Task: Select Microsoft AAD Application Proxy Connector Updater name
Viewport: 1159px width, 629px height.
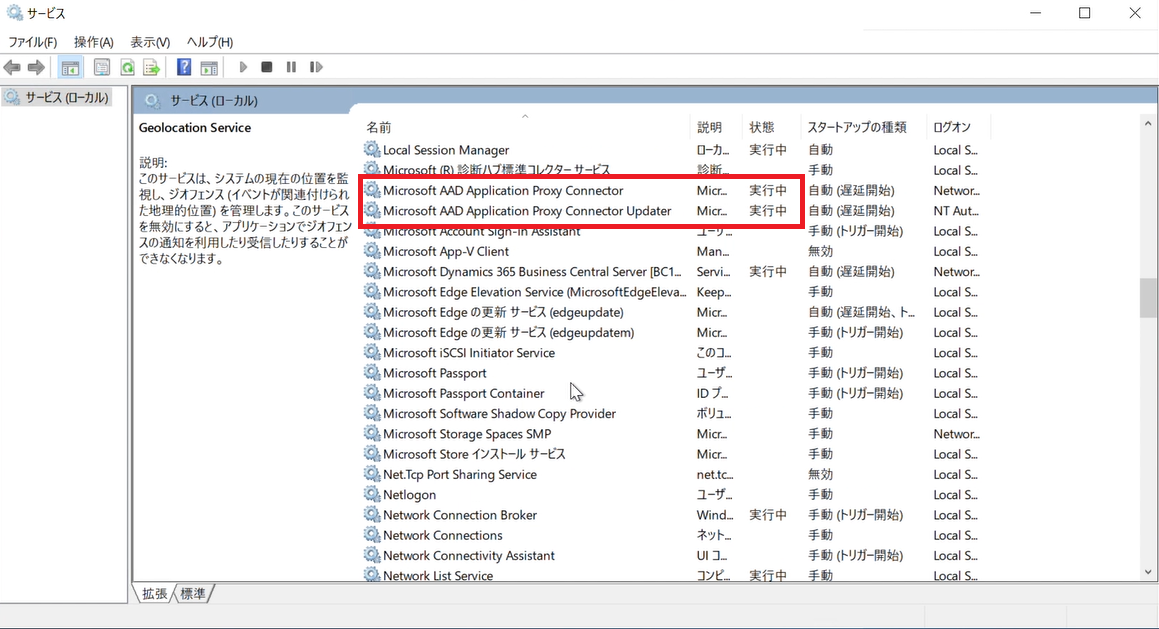Action: click(527, 211)
